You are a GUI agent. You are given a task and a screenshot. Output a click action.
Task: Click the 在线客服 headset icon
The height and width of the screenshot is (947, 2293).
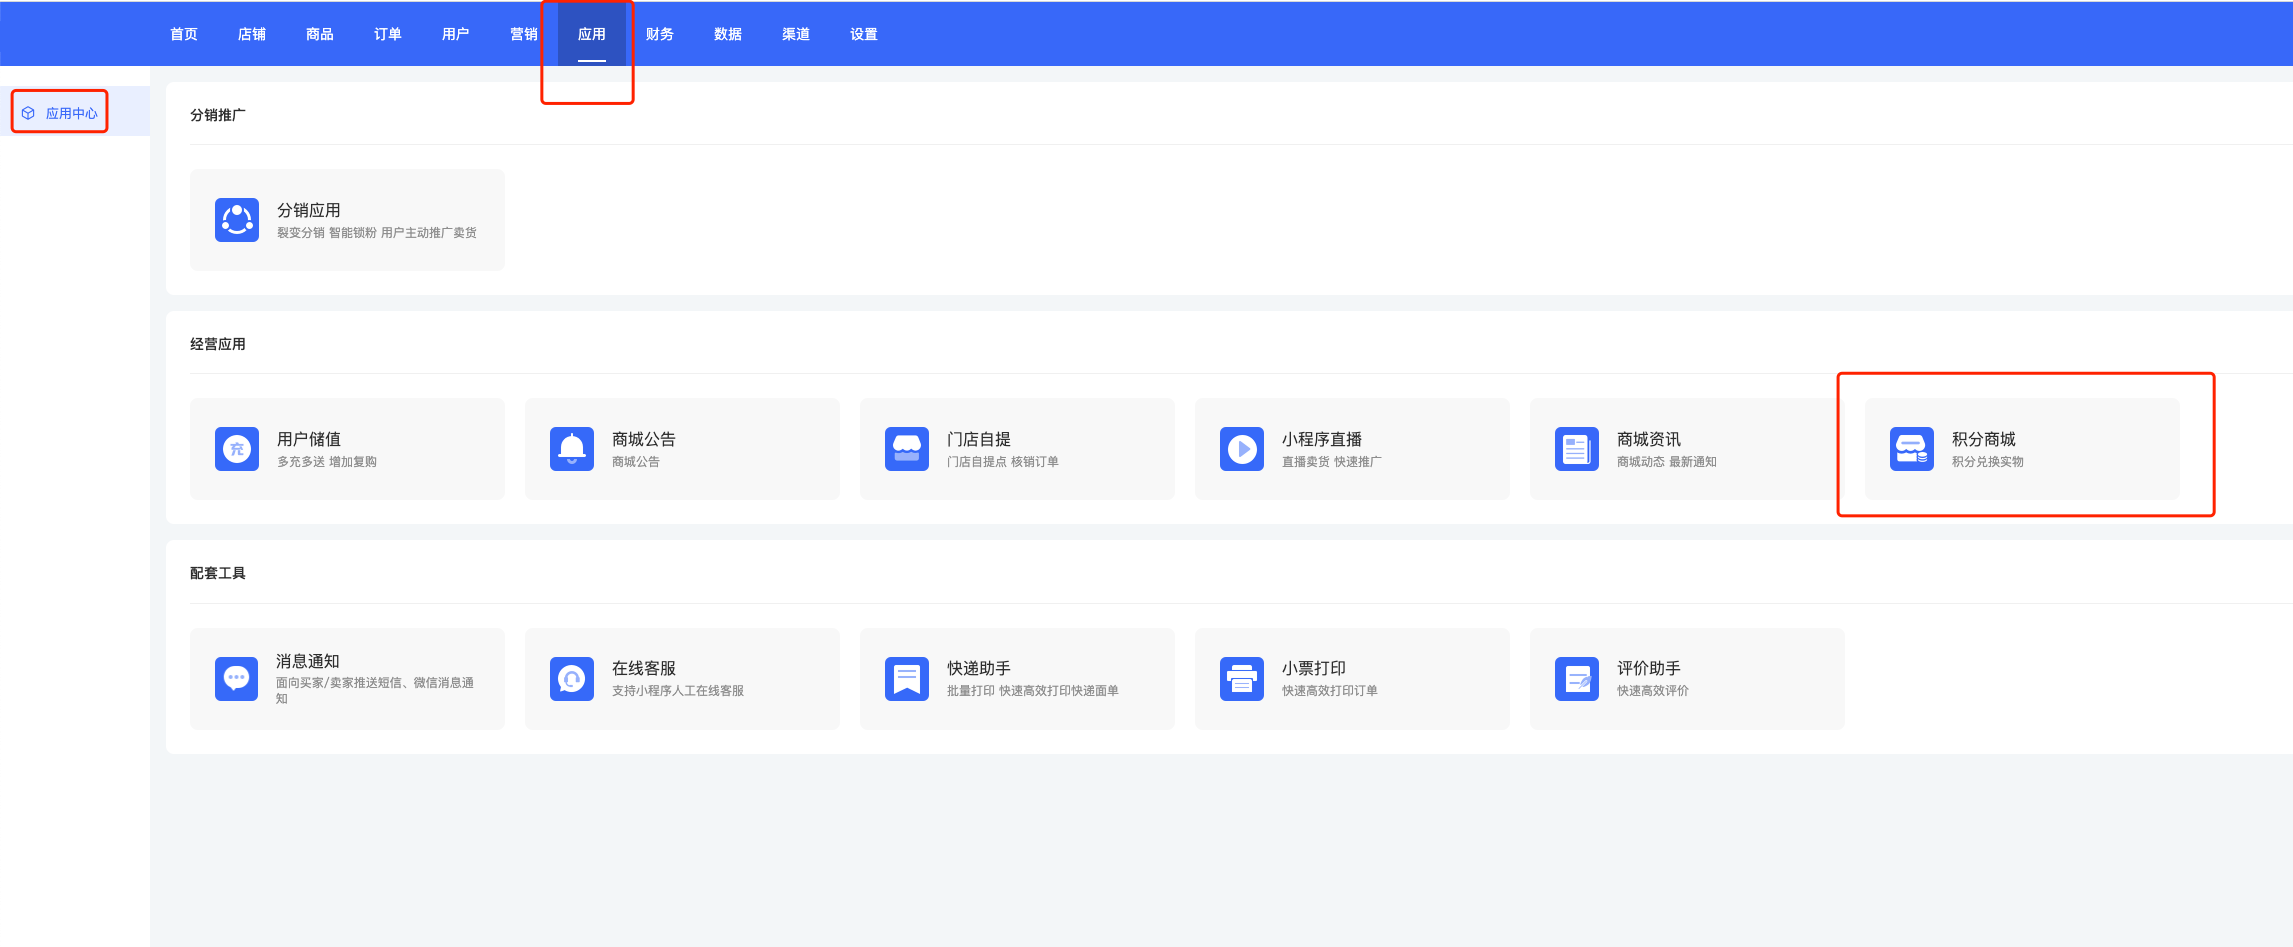(572, 679)
